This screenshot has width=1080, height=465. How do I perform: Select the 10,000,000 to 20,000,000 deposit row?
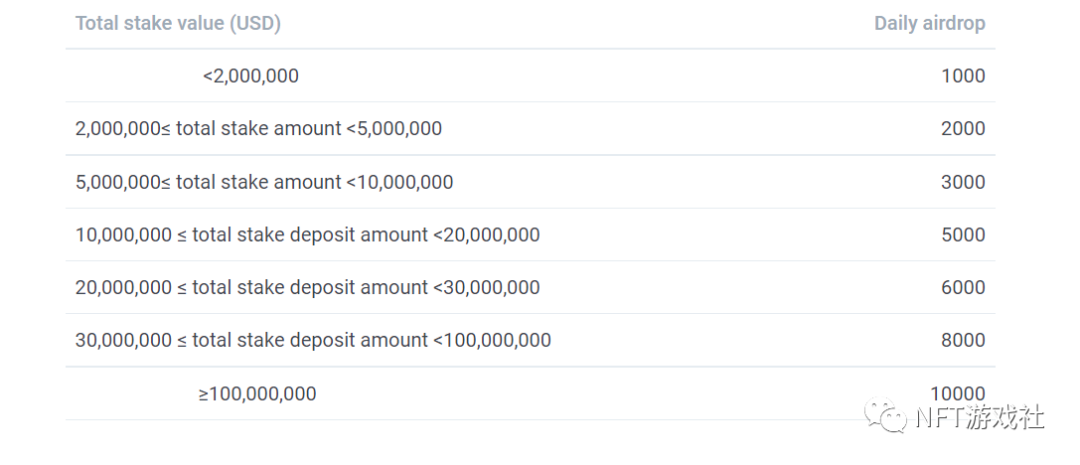tap(307, 235)
